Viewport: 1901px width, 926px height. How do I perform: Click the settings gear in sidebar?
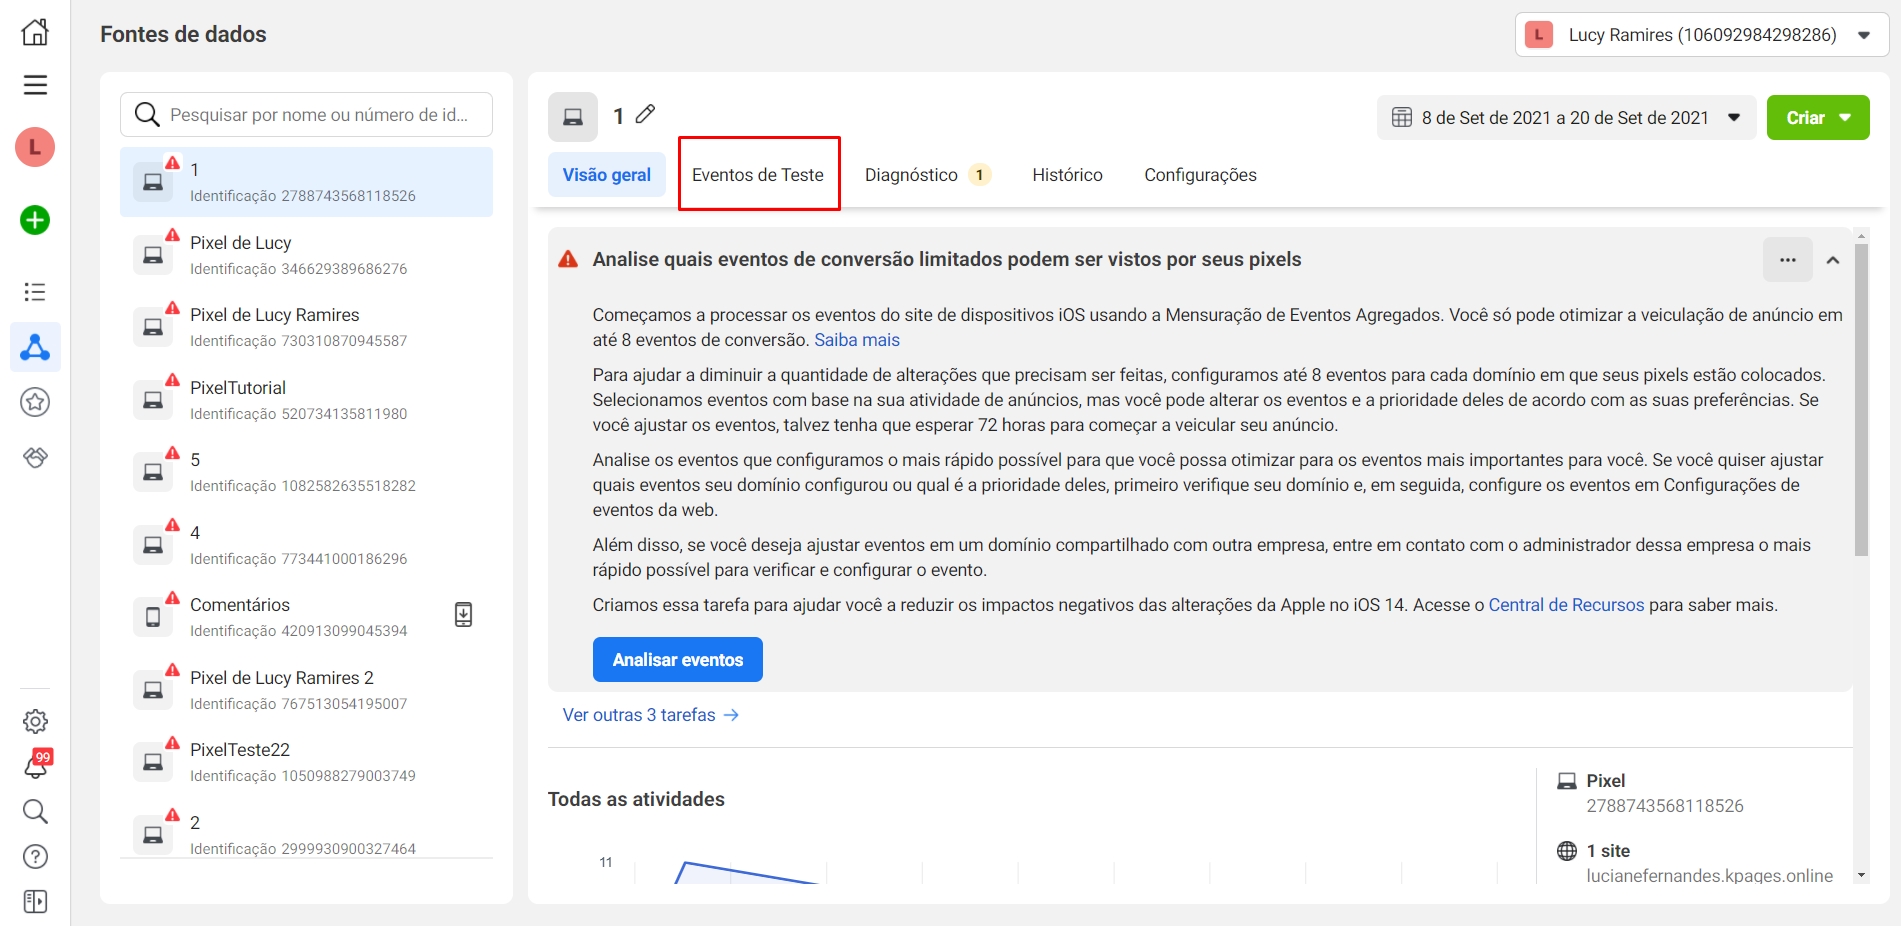point(35,721)
